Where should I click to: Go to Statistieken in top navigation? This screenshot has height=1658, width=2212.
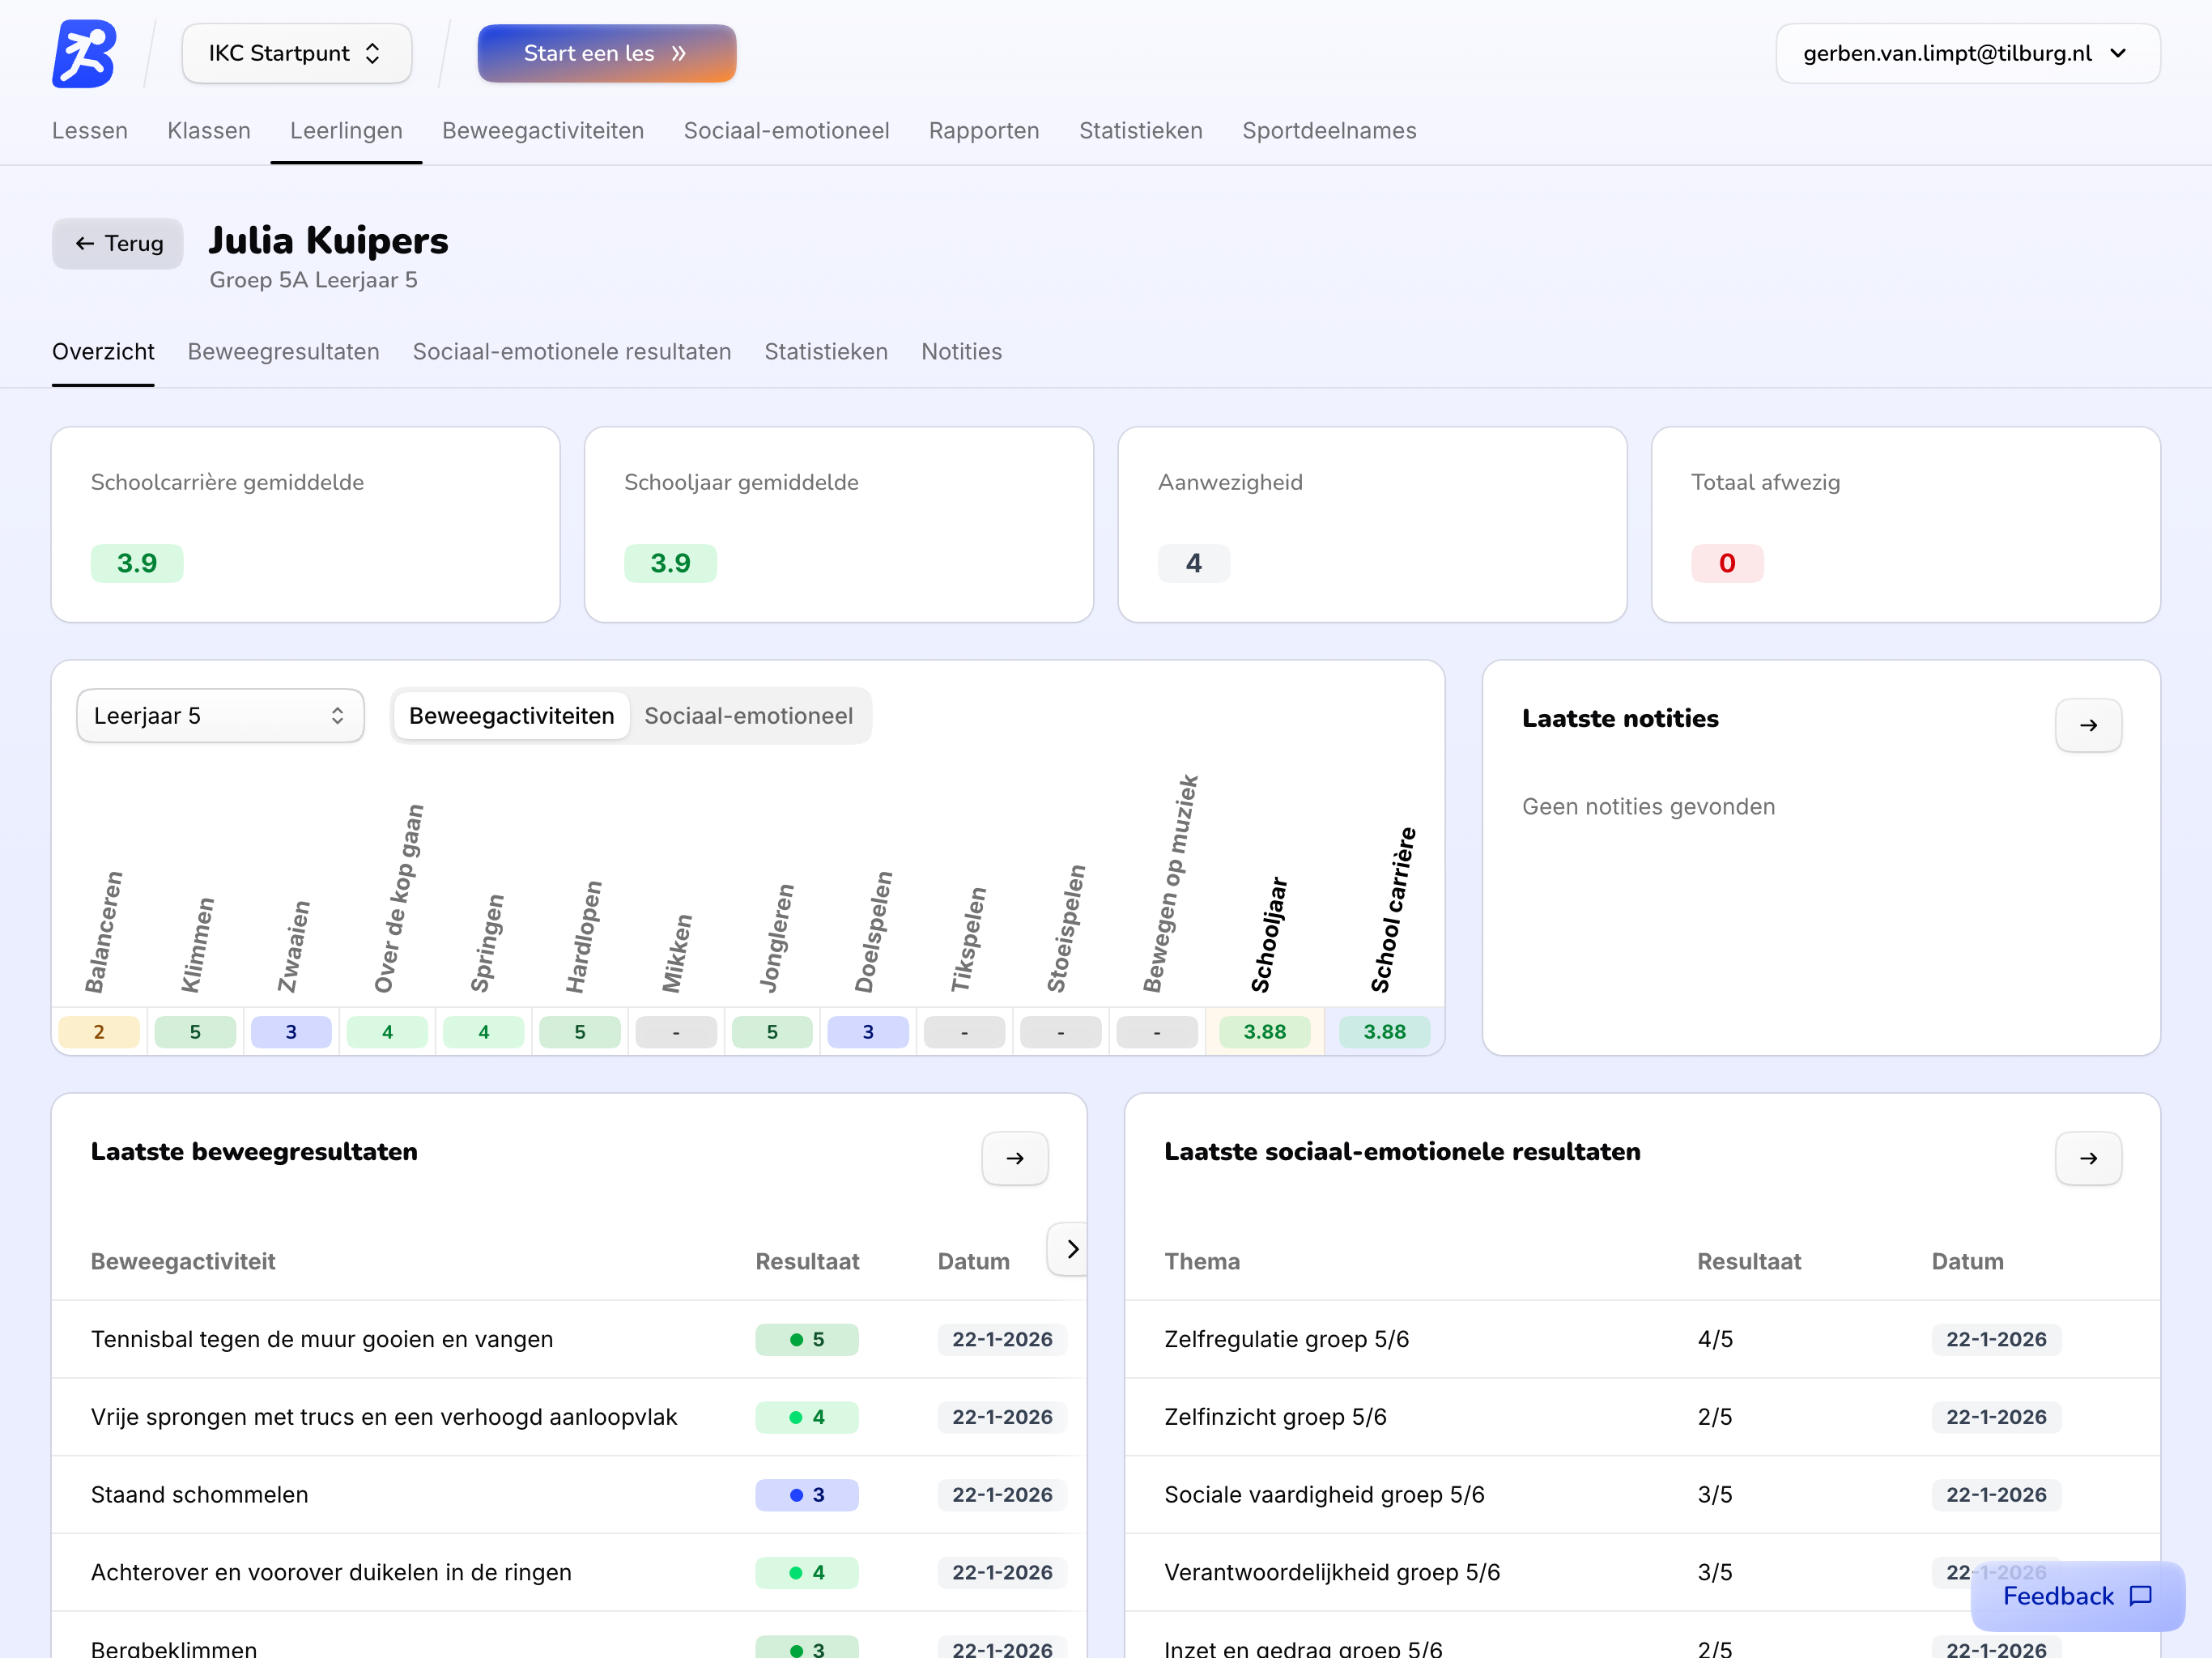pyautogui.click(x=1140, y=131)
